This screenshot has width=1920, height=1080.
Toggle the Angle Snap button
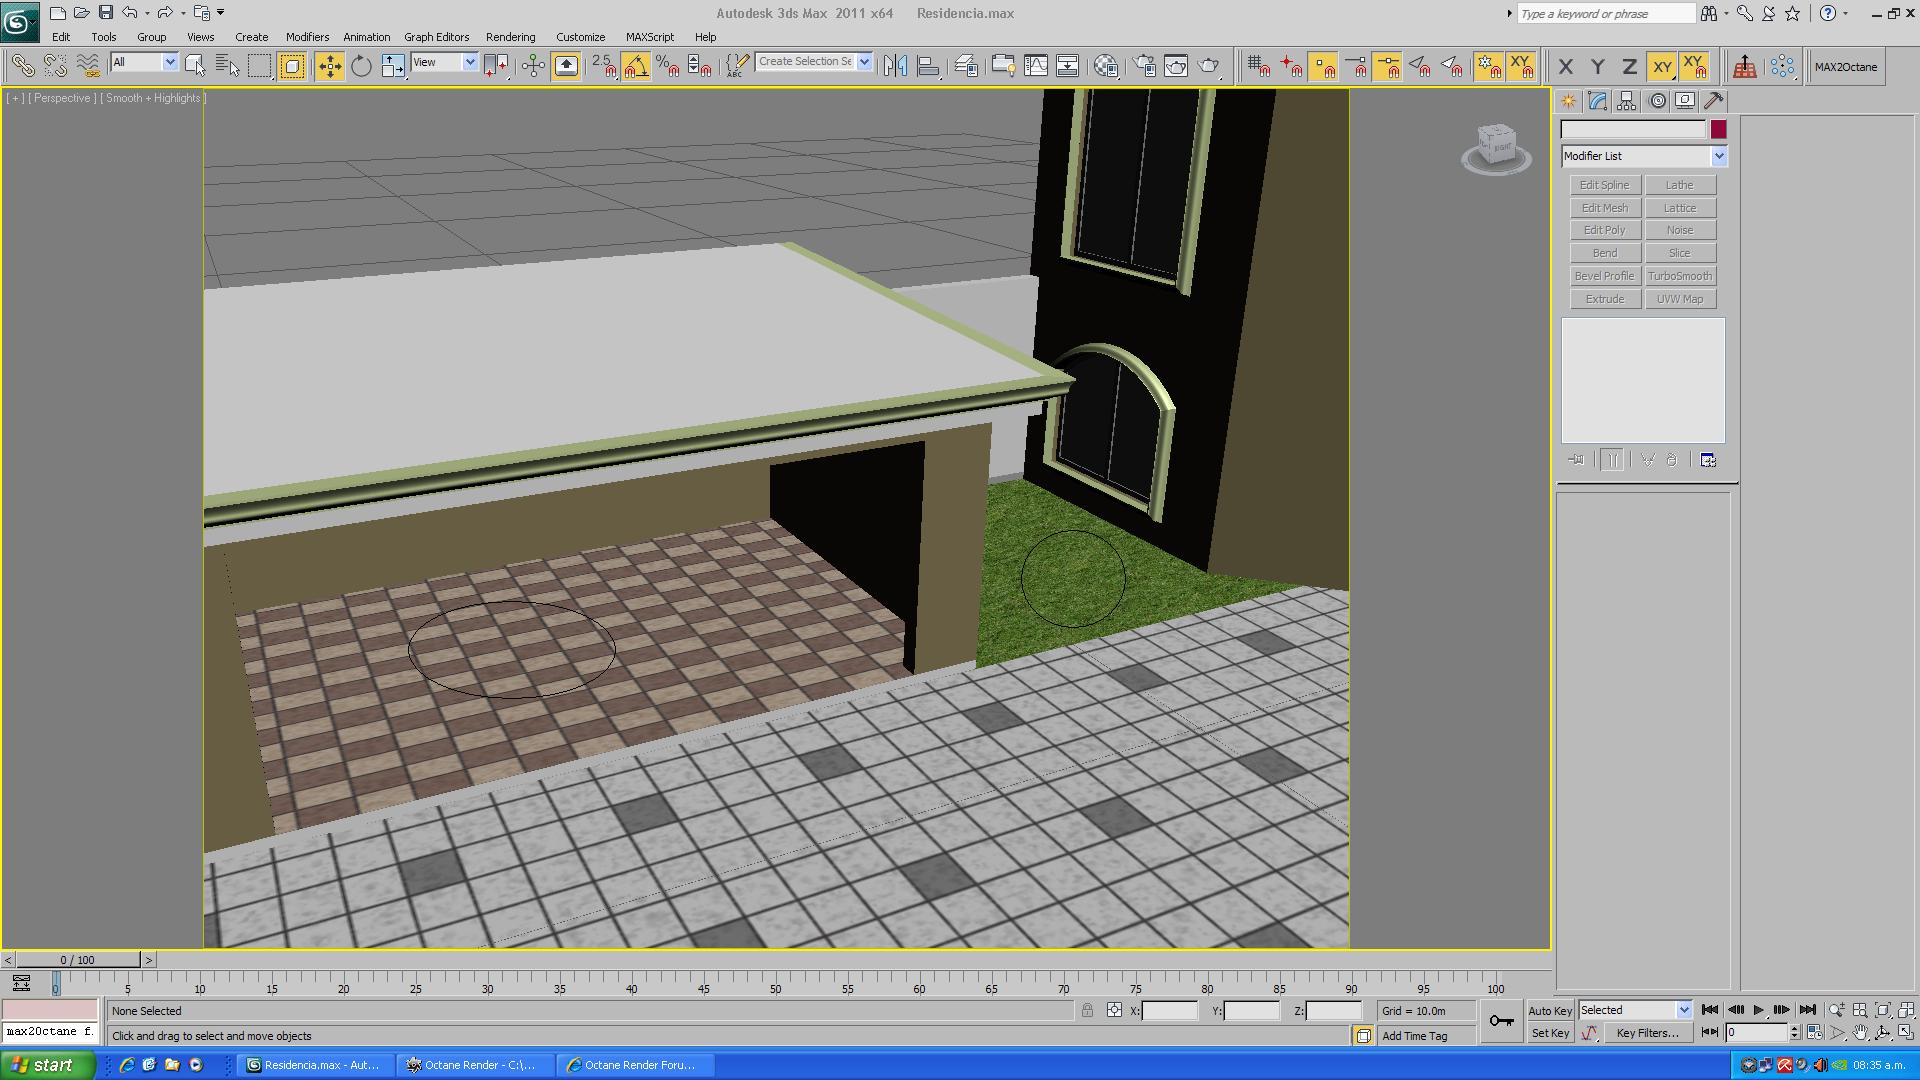tap(636, 66)
